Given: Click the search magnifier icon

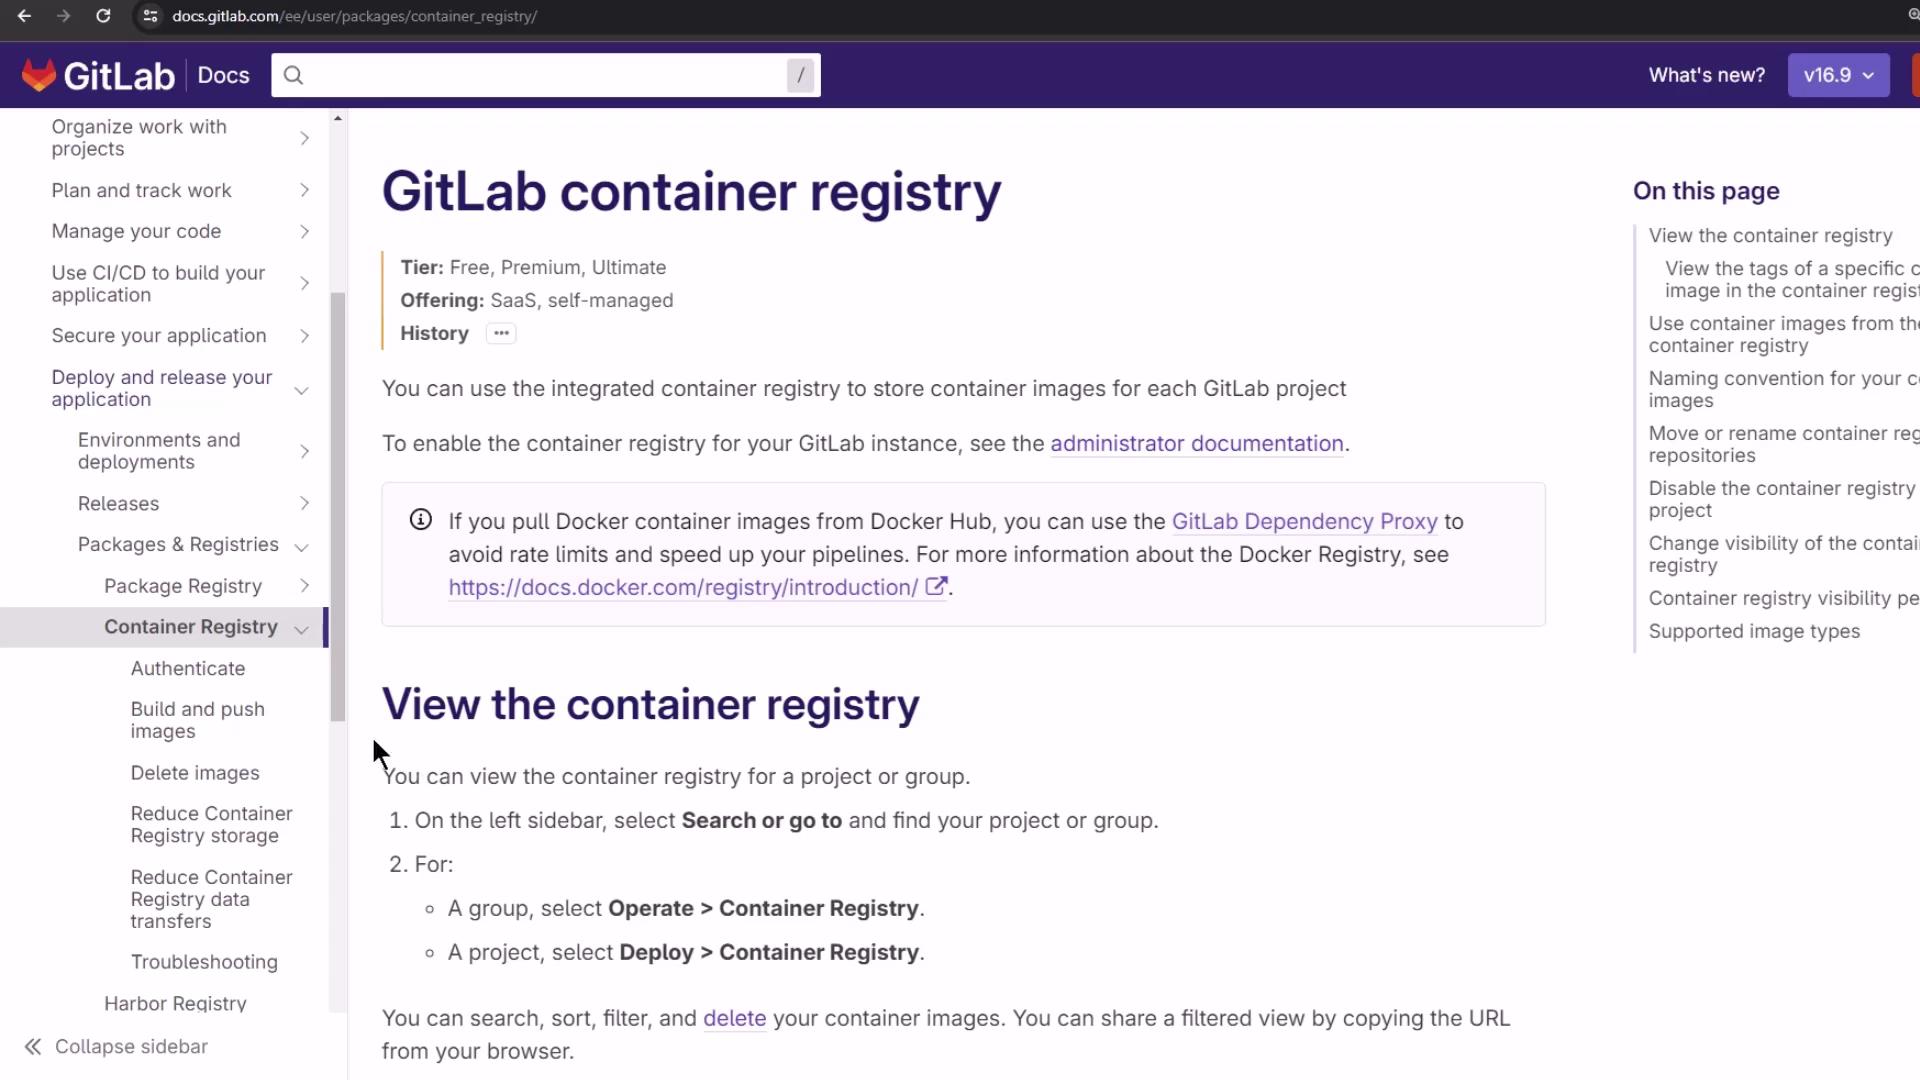Looking at the screenshot, I should [x=293, y=75].
